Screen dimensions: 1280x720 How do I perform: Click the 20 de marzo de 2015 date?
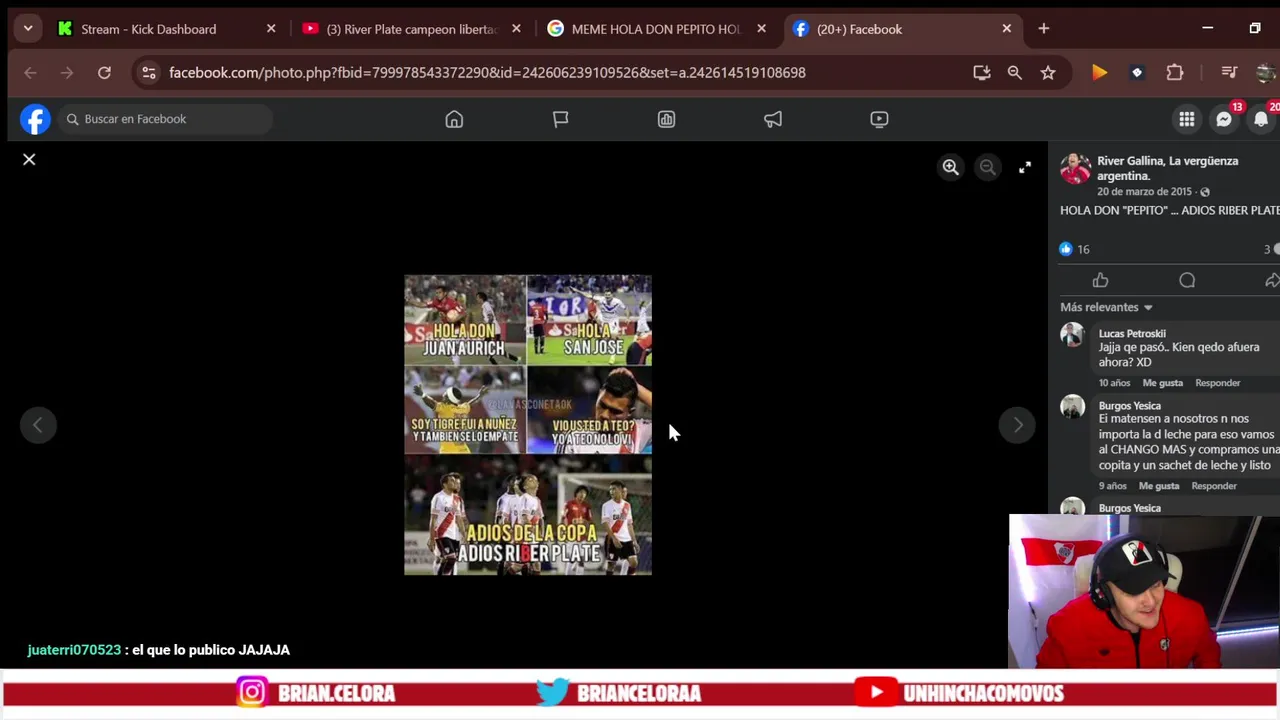1144,191
